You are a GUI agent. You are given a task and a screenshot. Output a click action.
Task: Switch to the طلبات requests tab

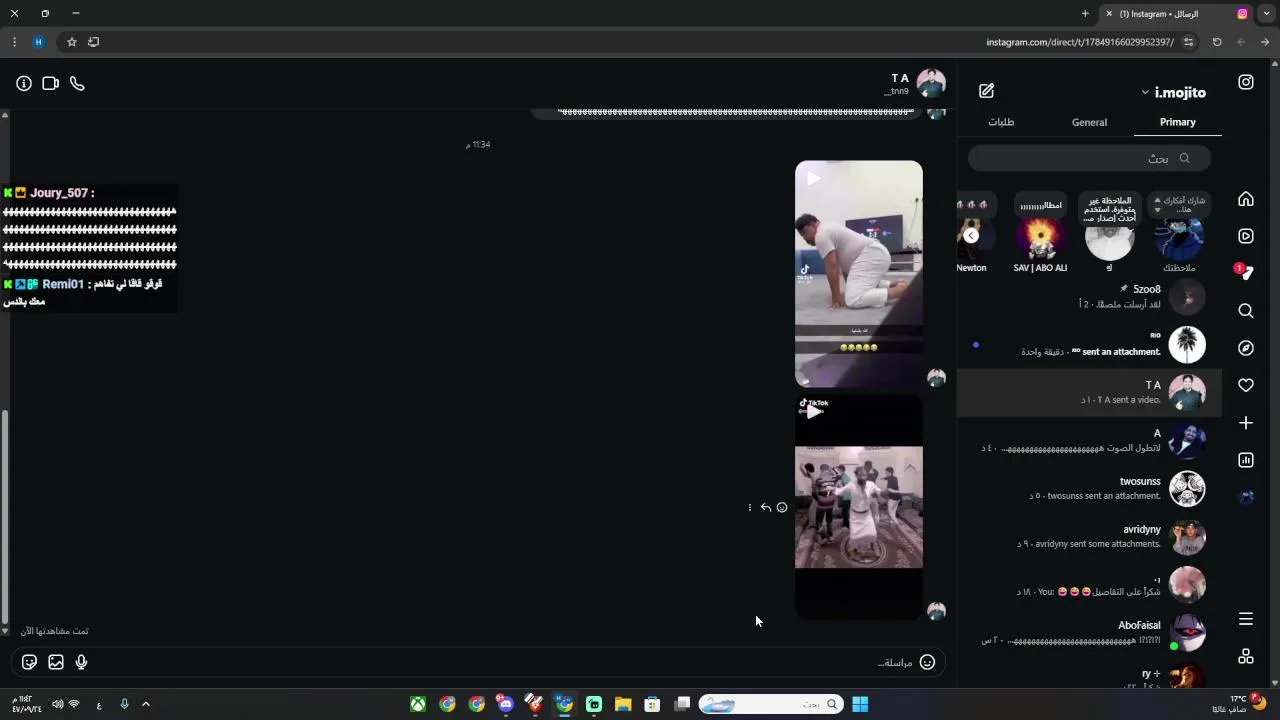(1001, 122)
